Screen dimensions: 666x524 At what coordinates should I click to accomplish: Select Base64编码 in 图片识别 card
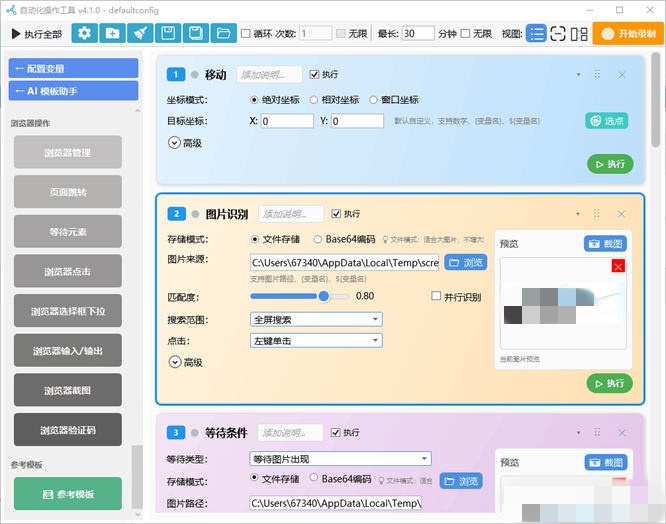[317, 239]
